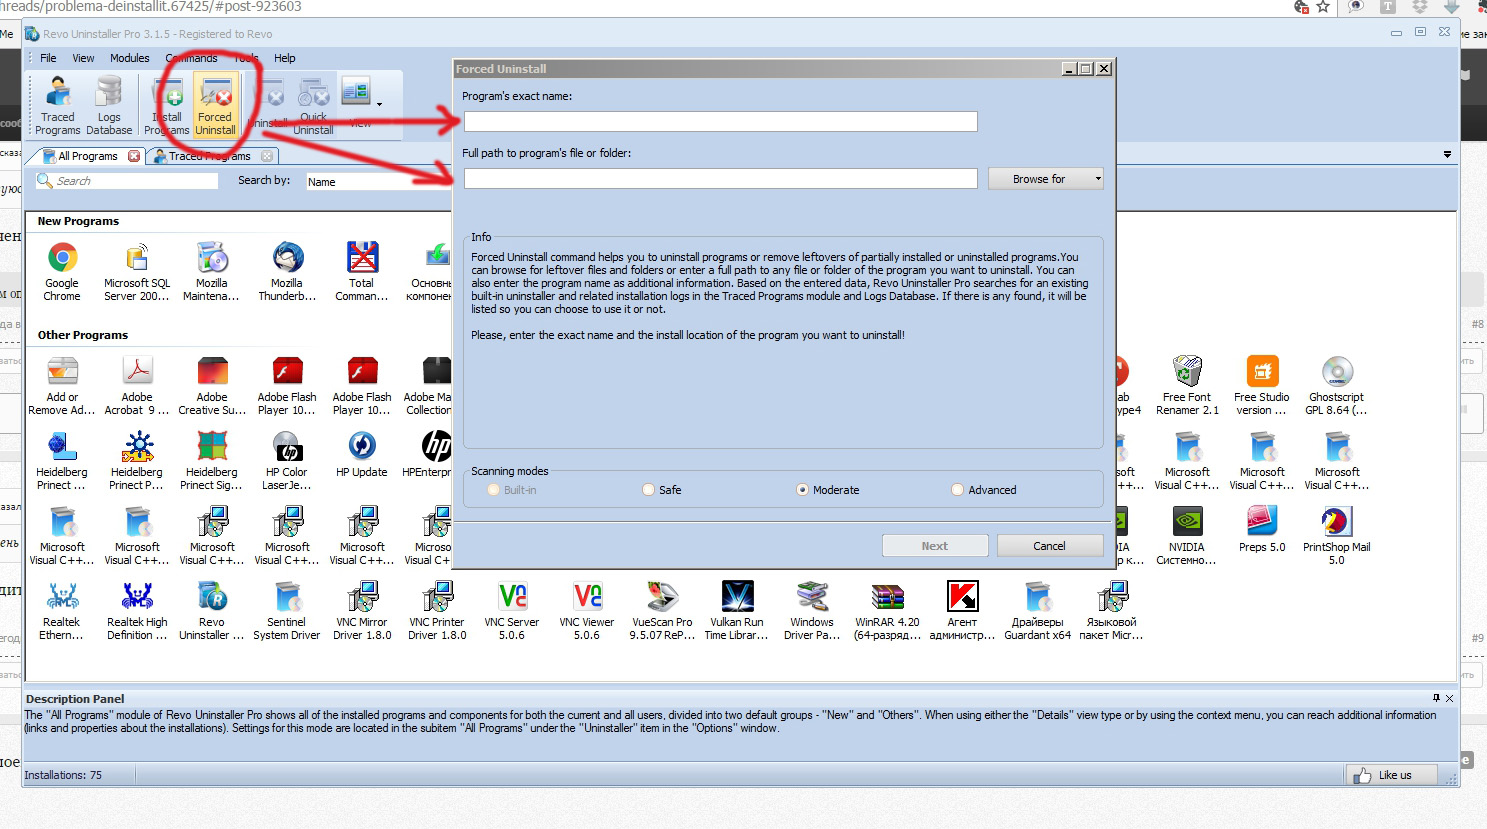Choose the Advanced scanning mode
1487x829 pixels.
[x=984, y=490]
